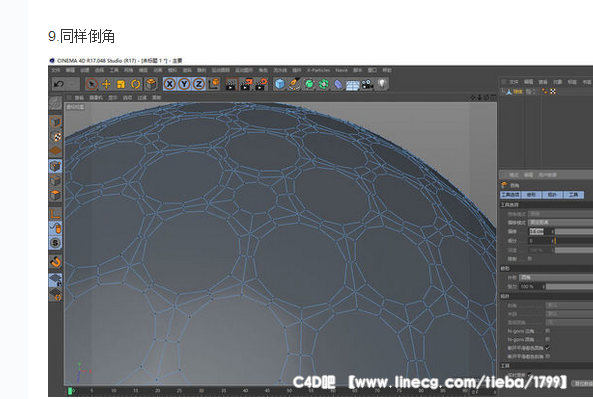Open the shape dropdown under 修形
Screen dimensions: 593x399
(556, 278)
